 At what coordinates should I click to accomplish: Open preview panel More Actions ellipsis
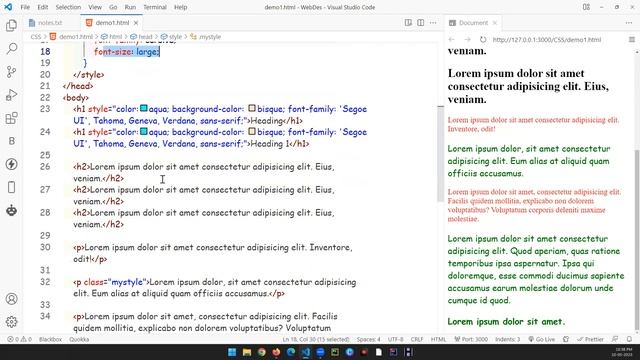click(x=629, y=23)
